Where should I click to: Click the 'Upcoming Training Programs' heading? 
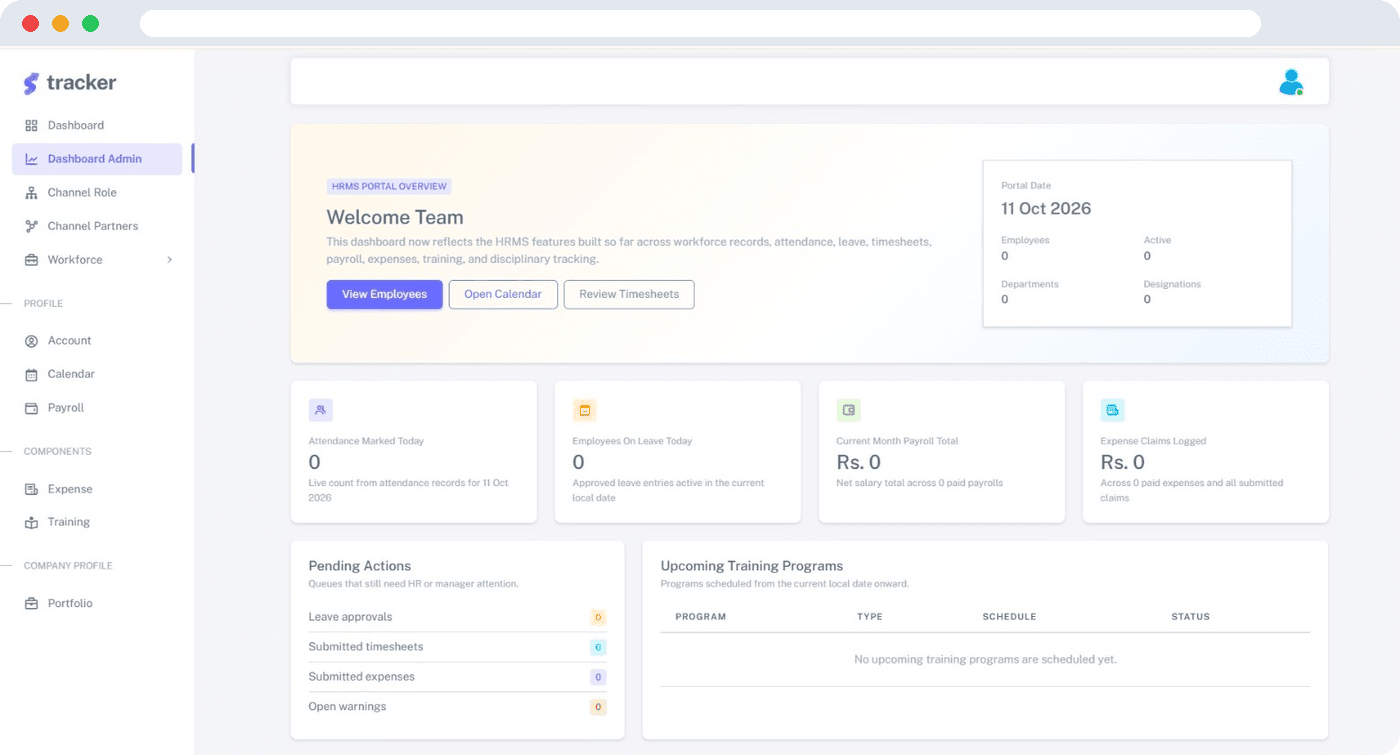pyautogui.click(x=752, y=566)
